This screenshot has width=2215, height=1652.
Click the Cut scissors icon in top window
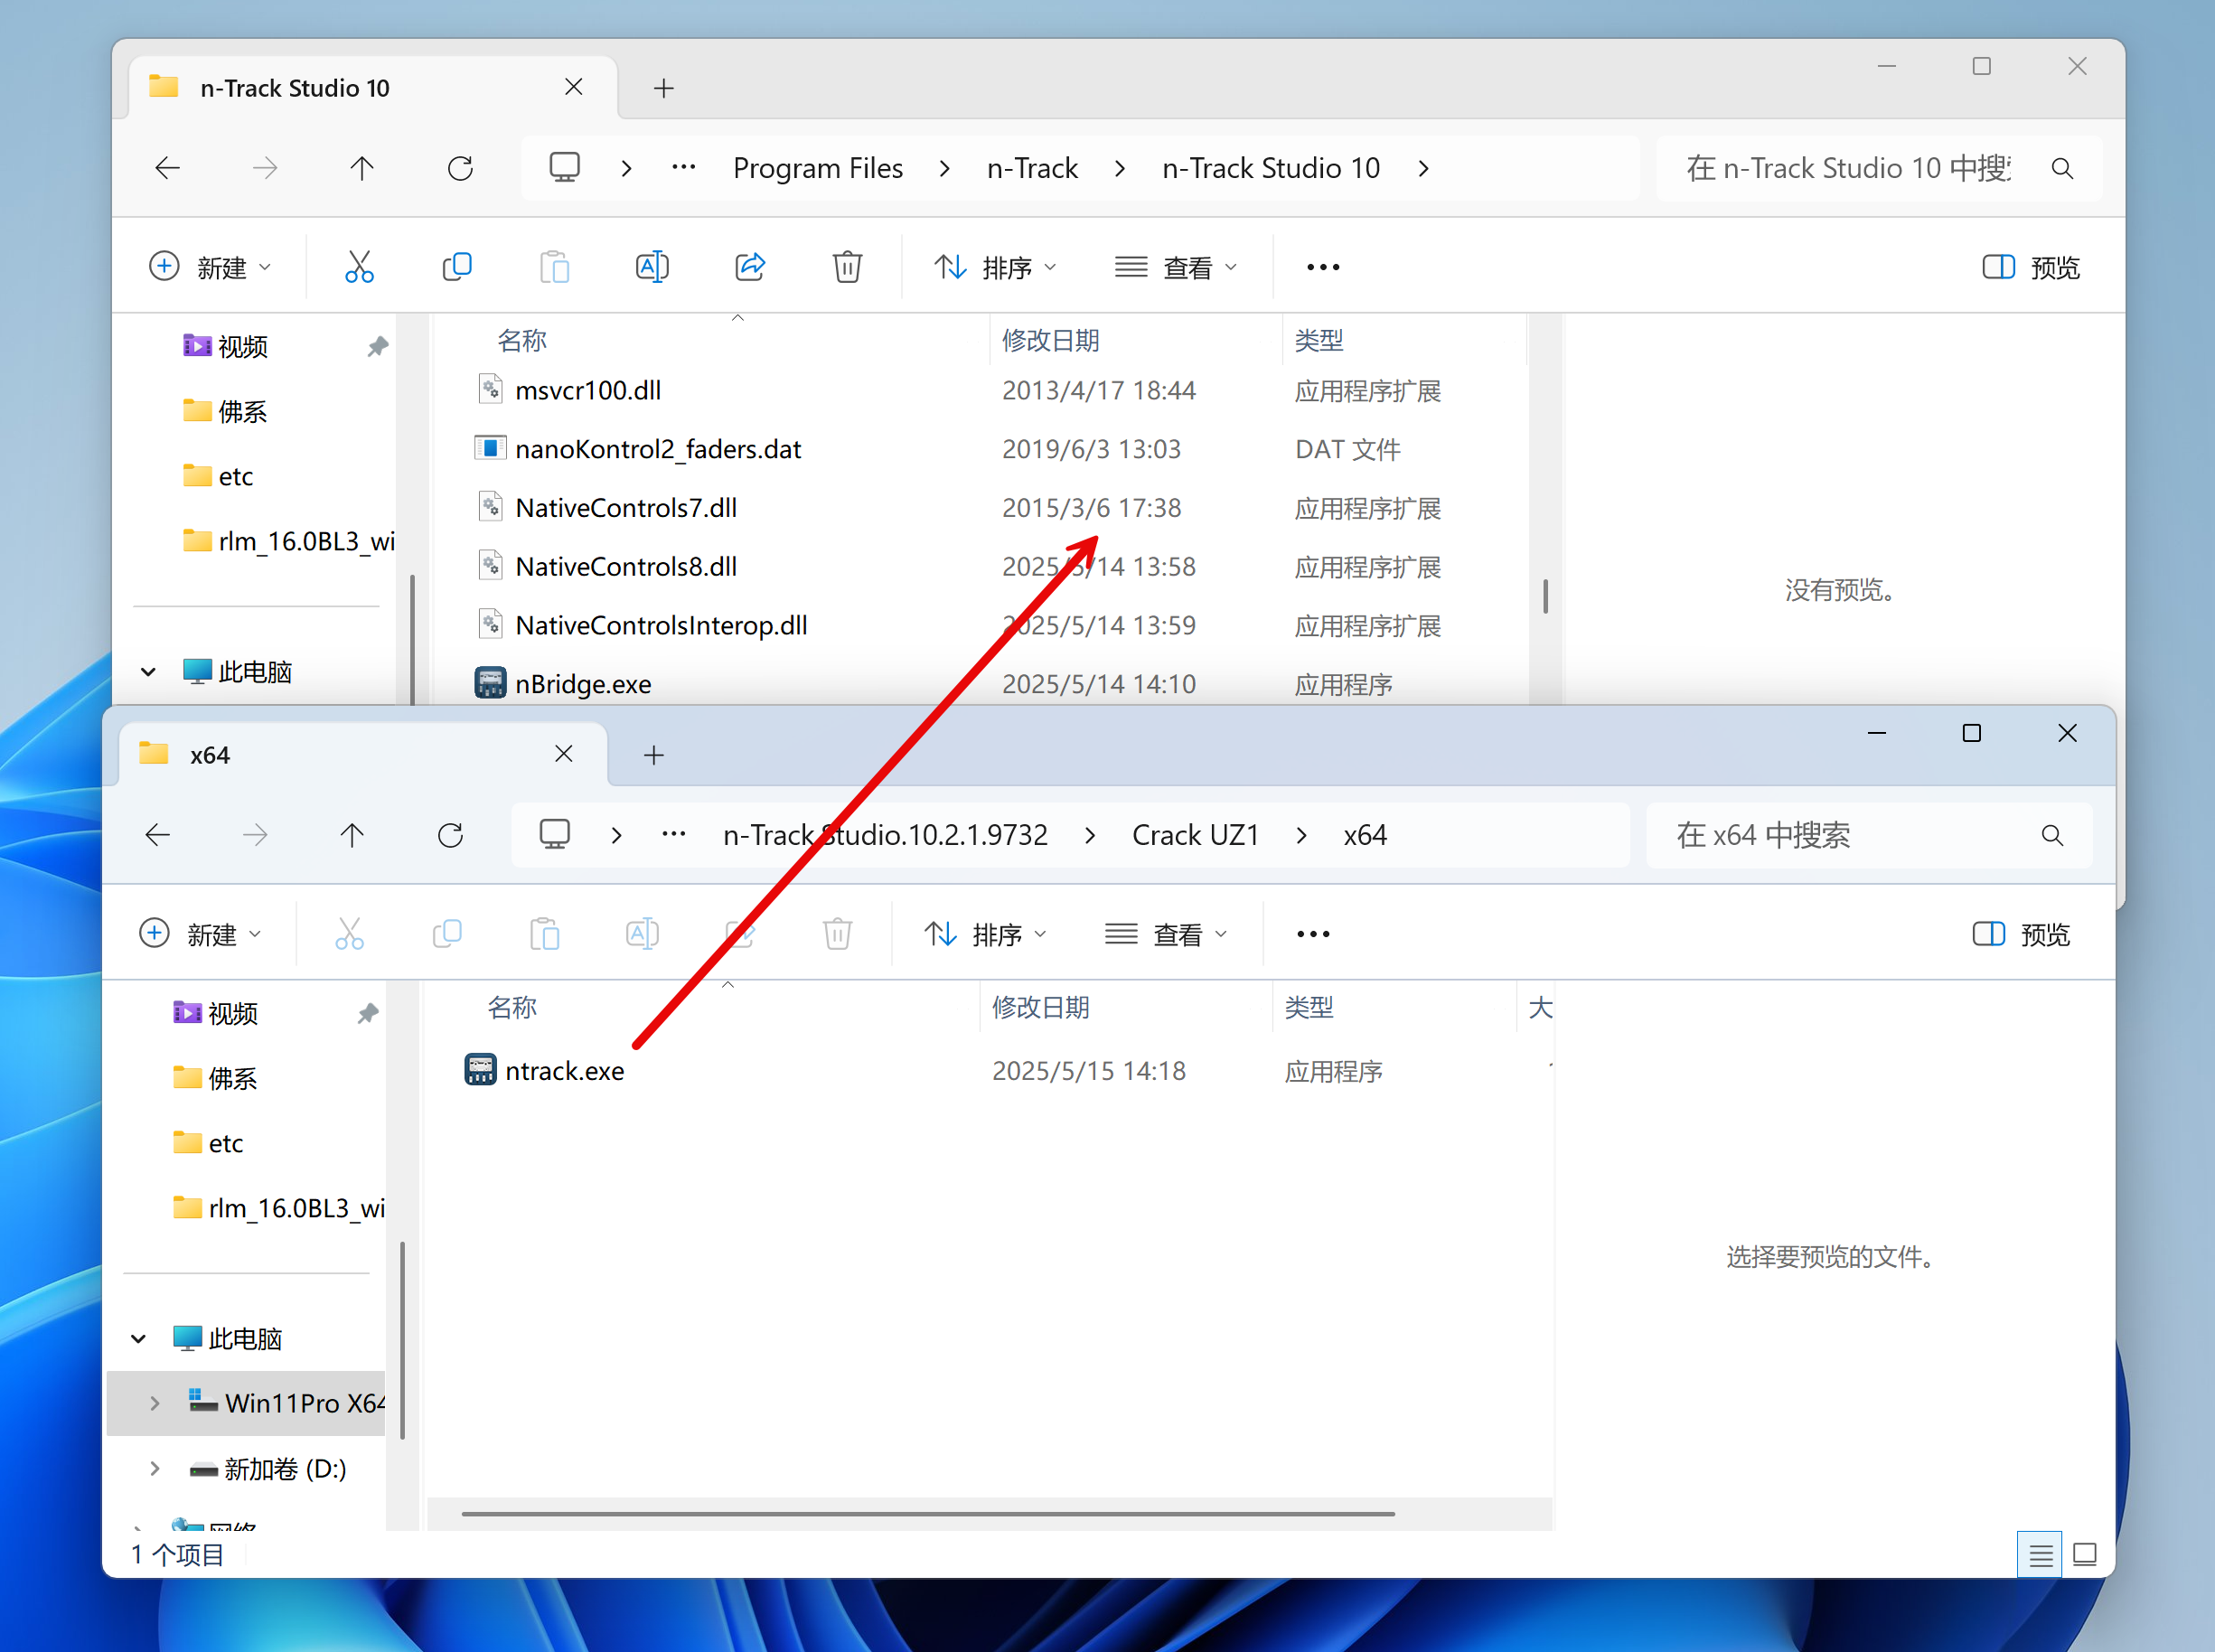pyautogui.click(x=359, y=267)
